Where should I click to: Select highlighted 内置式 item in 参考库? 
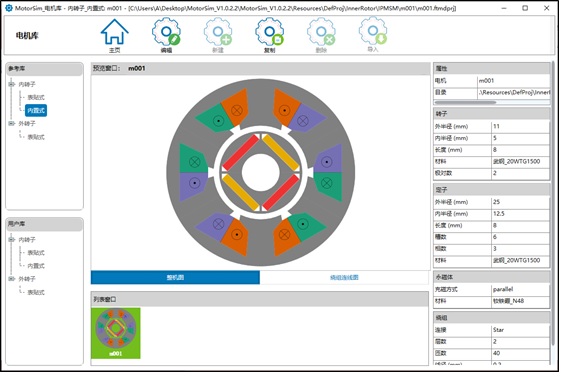(x=36, y=111)
